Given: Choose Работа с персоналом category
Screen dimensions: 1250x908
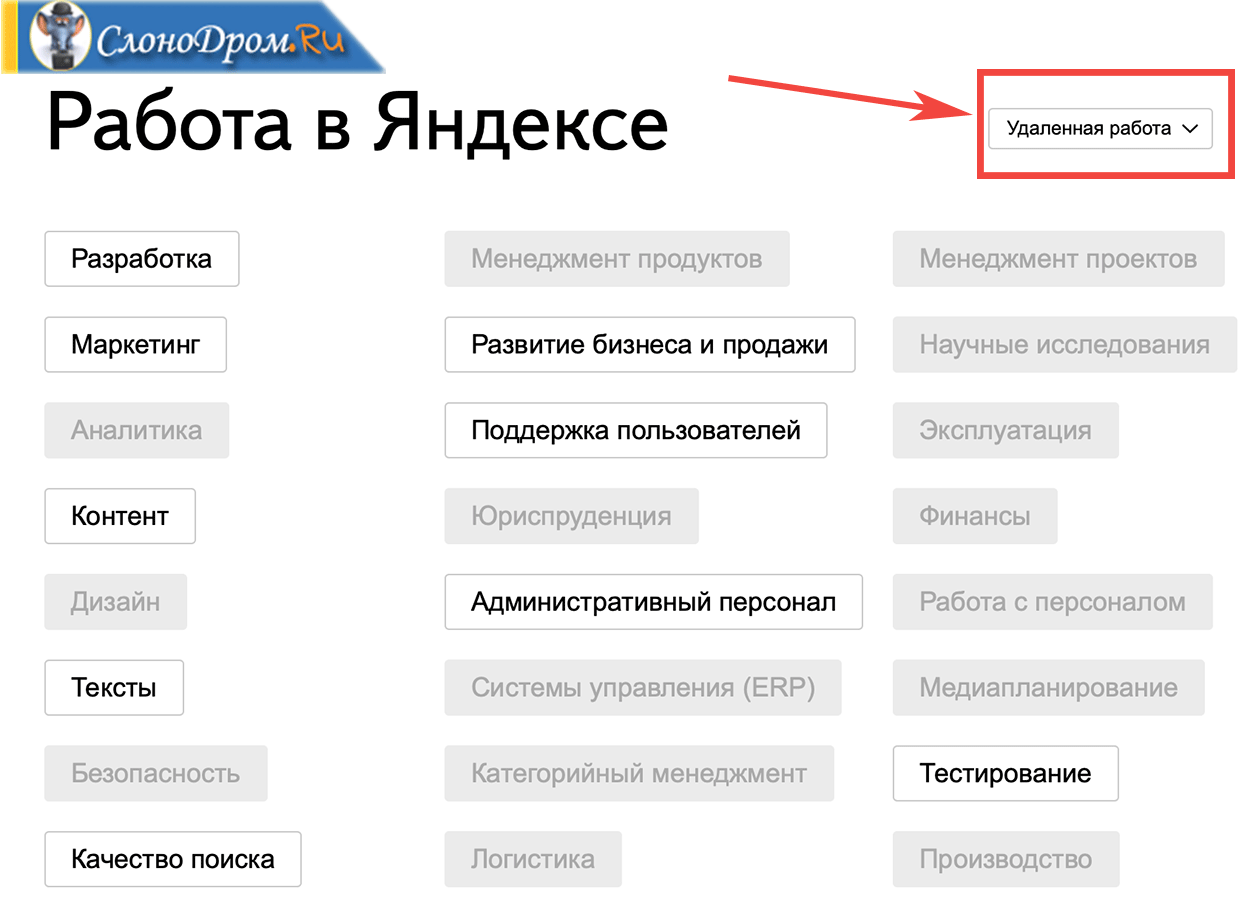Looking at the screenshot, I should pyautogui.click(x=1052, y=602).
